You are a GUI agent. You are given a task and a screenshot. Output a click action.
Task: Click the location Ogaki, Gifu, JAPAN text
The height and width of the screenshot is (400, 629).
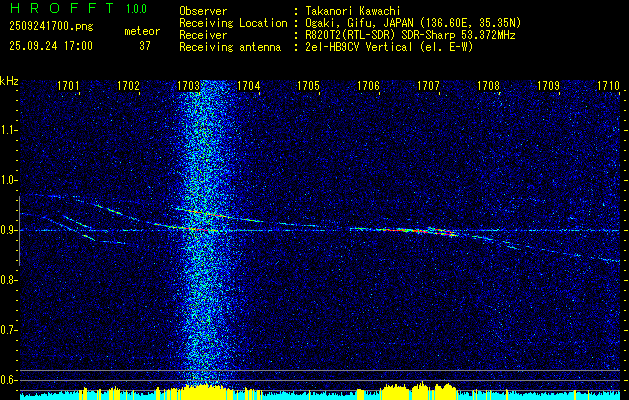[x=413, y=23]
